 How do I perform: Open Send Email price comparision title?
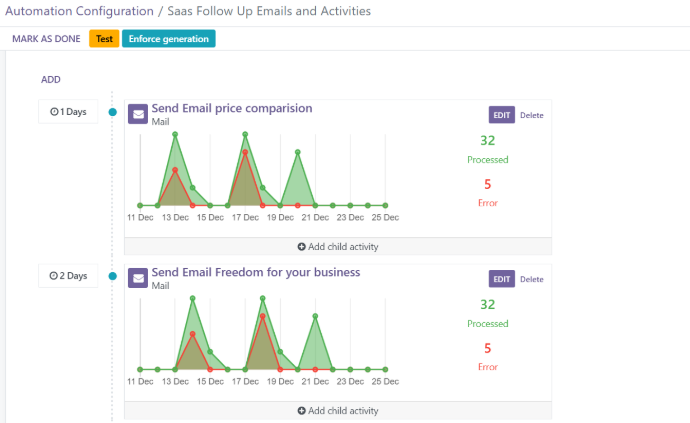tap(232, 108)
